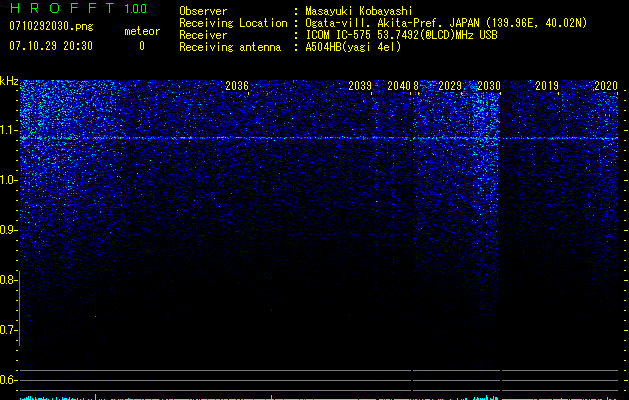
Task: Click the A504HB(yagi 4el) antenna text
Action: 353,47
